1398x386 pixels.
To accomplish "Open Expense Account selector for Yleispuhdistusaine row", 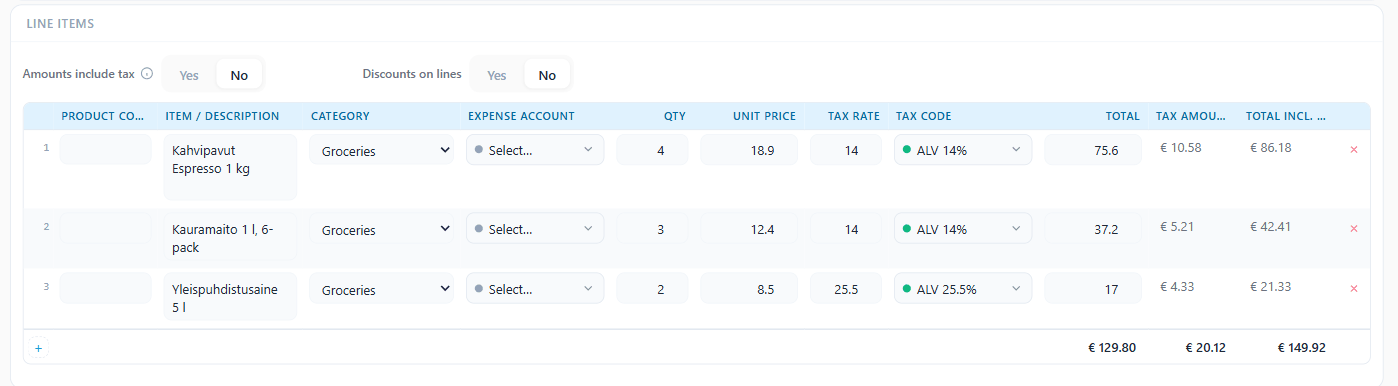I will [535, 289].
